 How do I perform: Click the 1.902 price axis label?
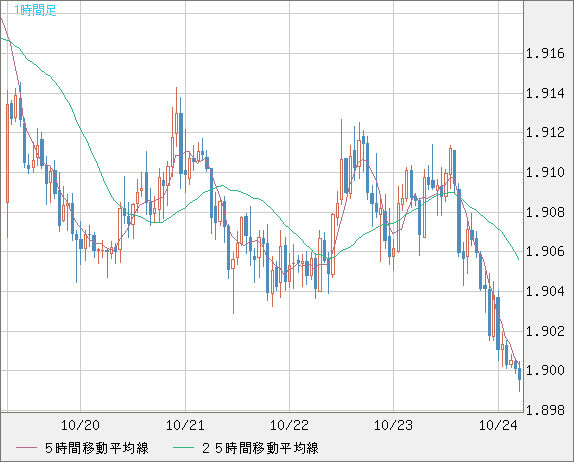pos(545,331)
